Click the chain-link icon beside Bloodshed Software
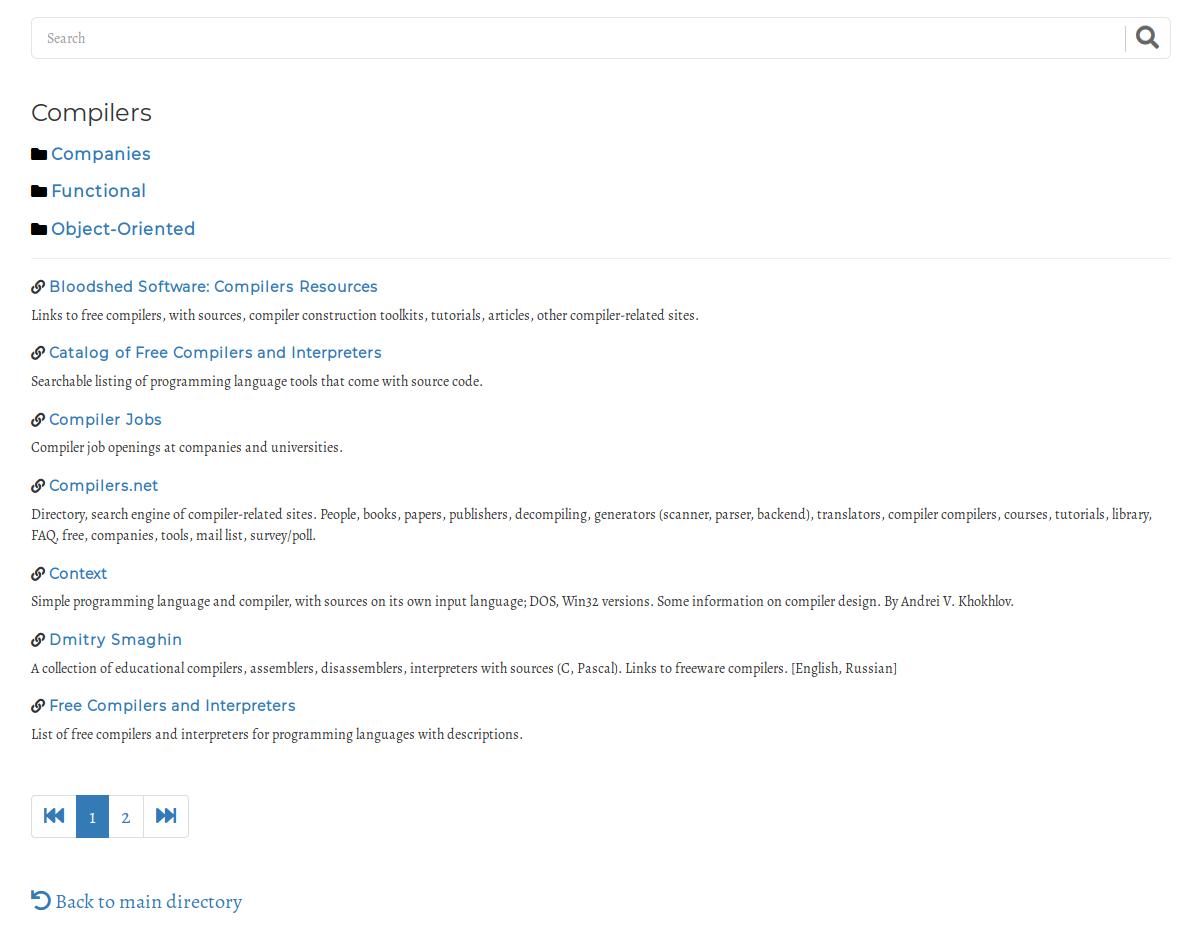Image resolution: width=1199 pixels, height=935 pixels. click(38, 287)
